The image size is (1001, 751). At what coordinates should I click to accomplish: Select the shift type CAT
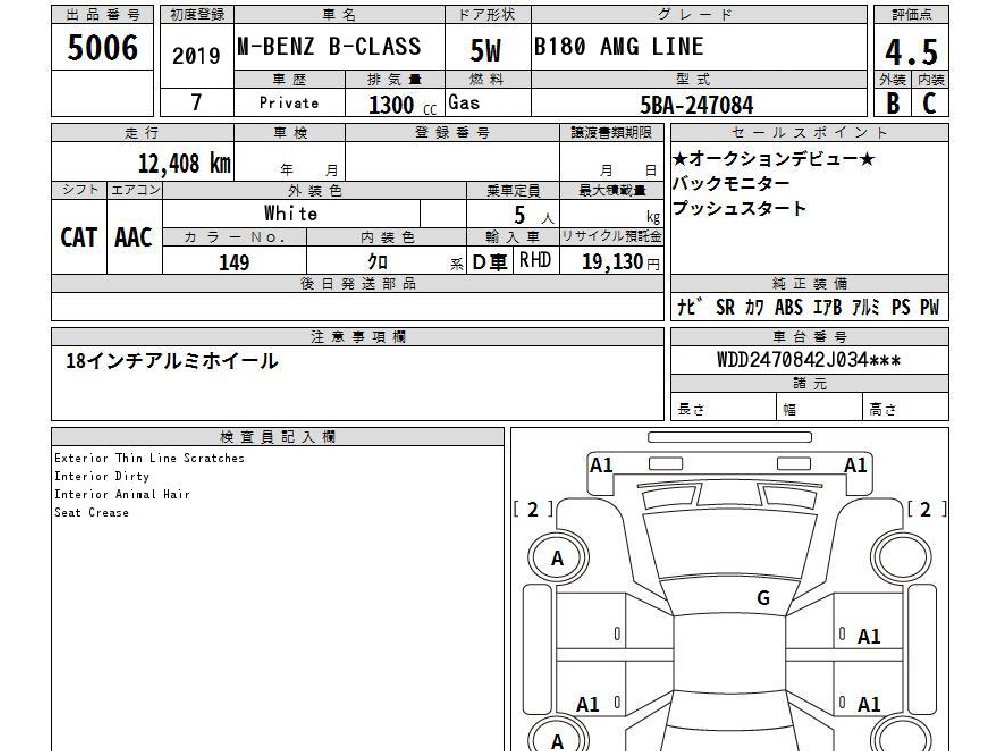[x=79, y=238]
